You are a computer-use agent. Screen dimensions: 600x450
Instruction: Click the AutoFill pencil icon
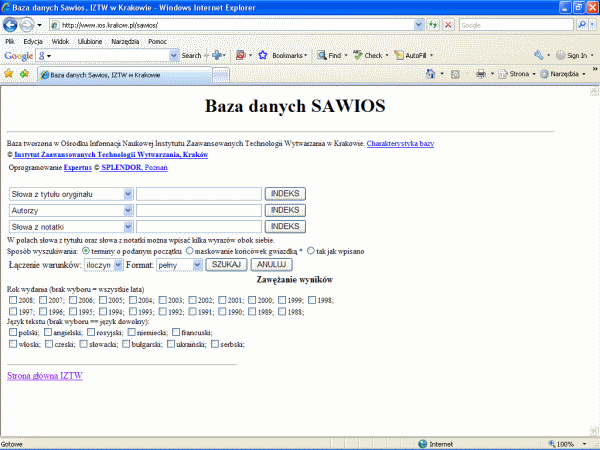(x=399, y=55)
